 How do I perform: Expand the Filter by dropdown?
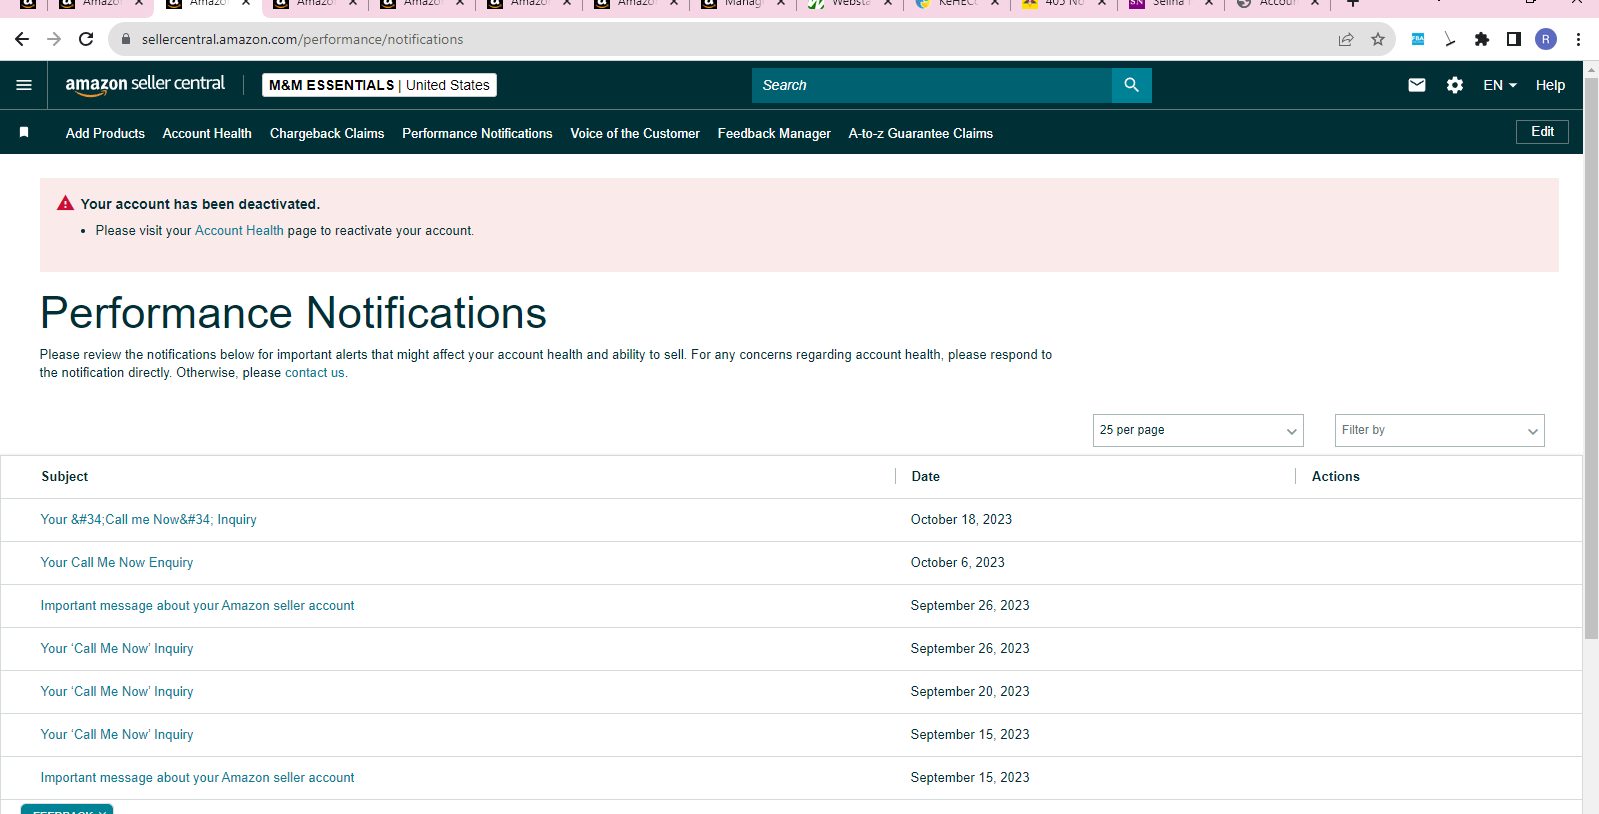1440,430
